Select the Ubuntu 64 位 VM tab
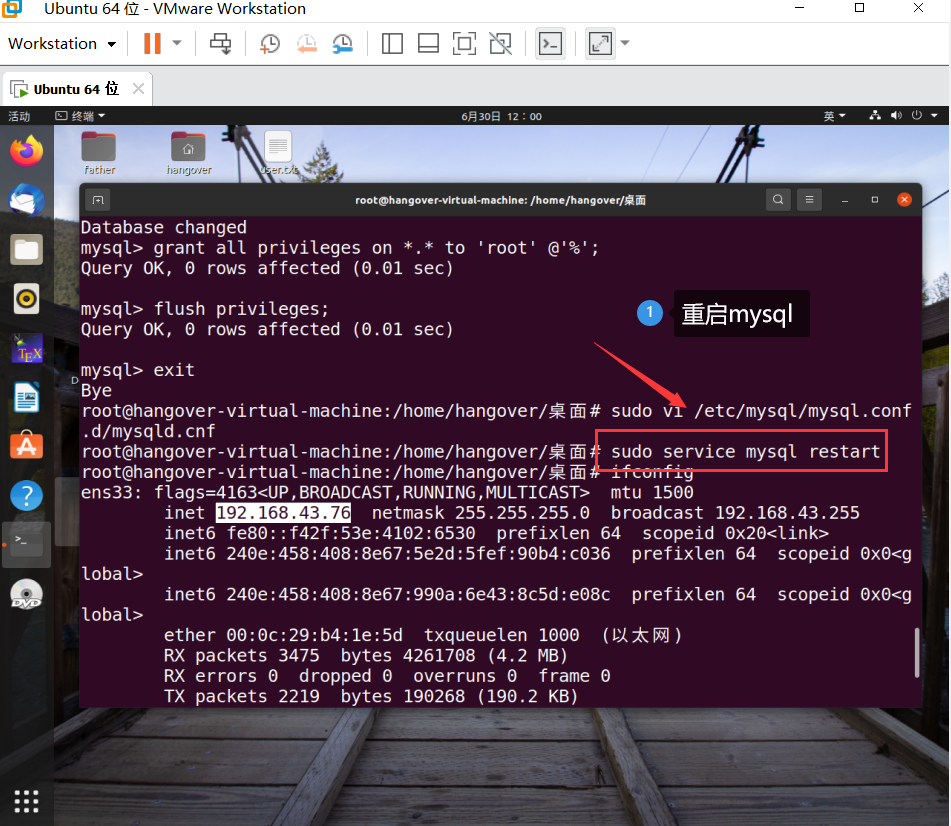Viewport: 951px width, 826px height. tap(67, 89)
